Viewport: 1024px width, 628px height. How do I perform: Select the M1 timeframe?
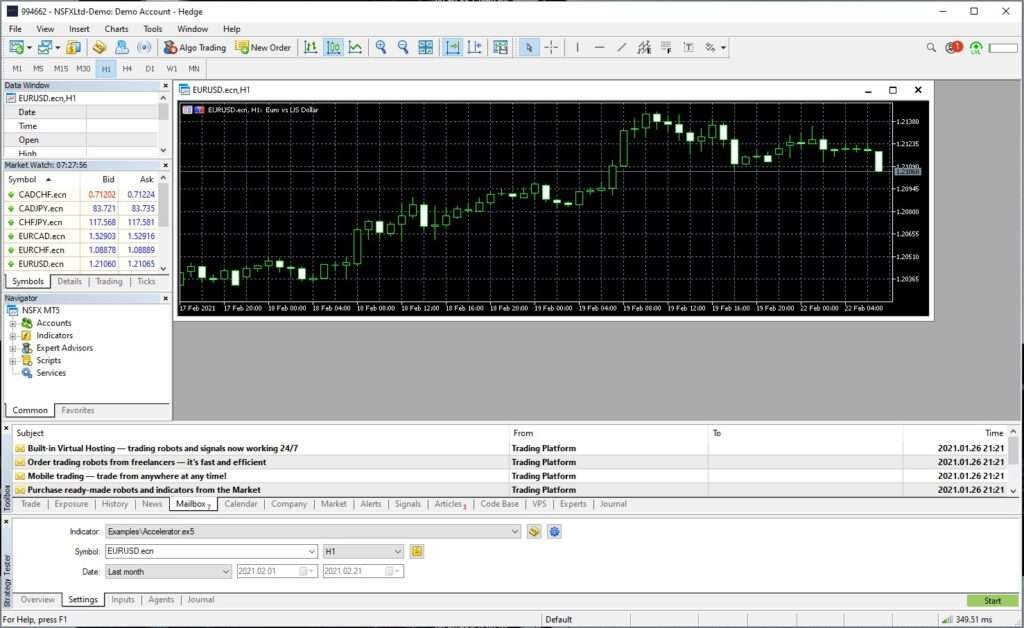point(17,69)
